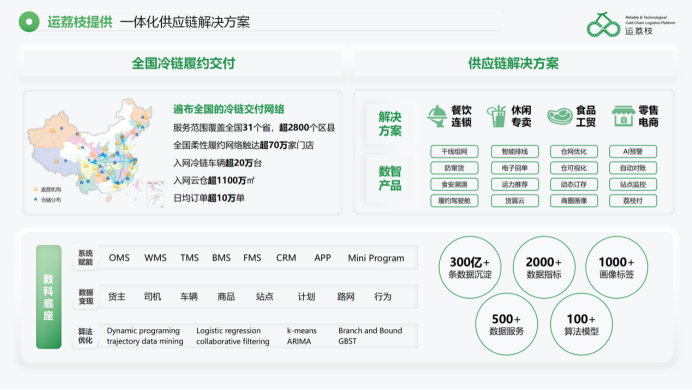
Task: Click the 荔枝付 product button
Action: (633, 200)
